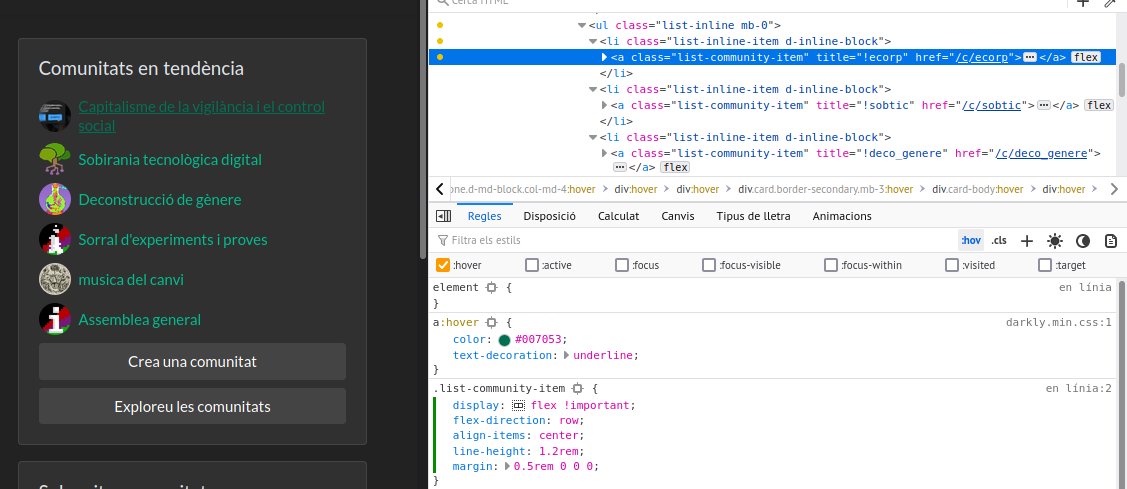Click the Sorral d'experiments i proves avatar
1127x489 pixels.
[55, 239]
